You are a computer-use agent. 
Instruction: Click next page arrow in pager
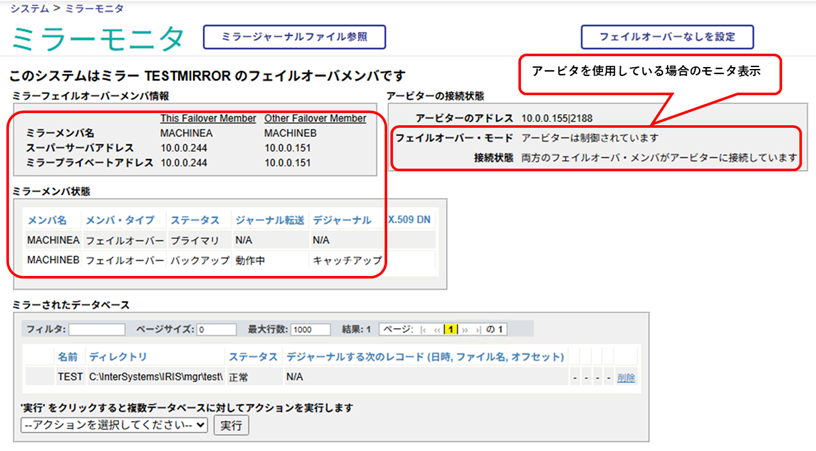coord(465,329)
